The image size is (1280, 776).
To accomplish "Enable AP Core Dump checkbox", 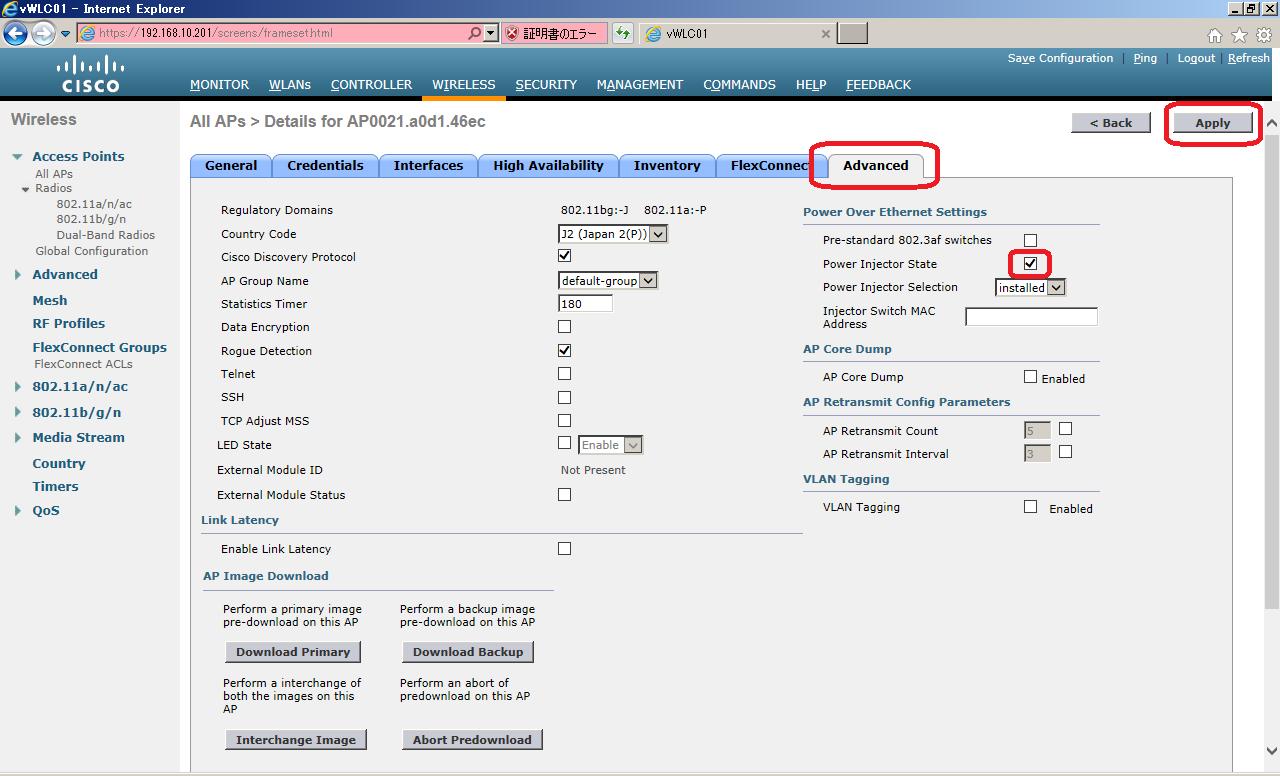I will (1030, 377).
